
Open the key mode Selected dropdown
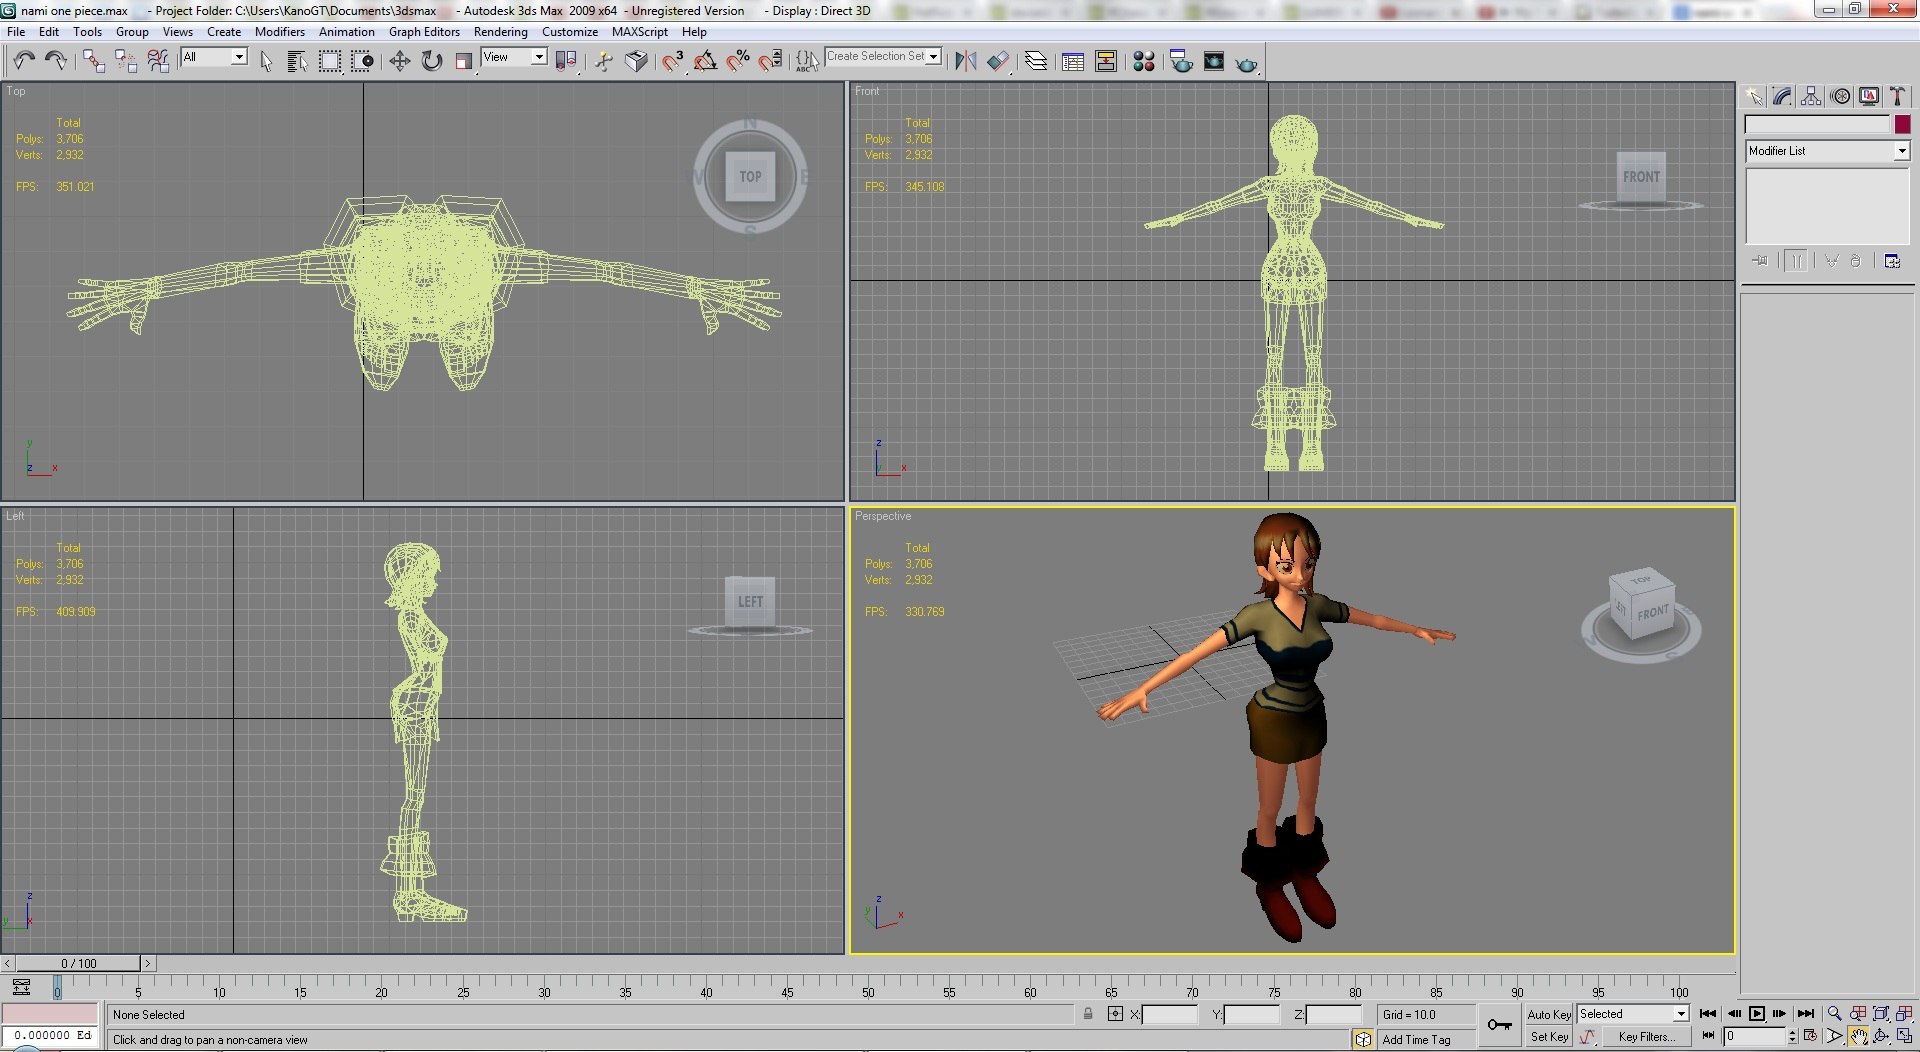point(1633,1014)
